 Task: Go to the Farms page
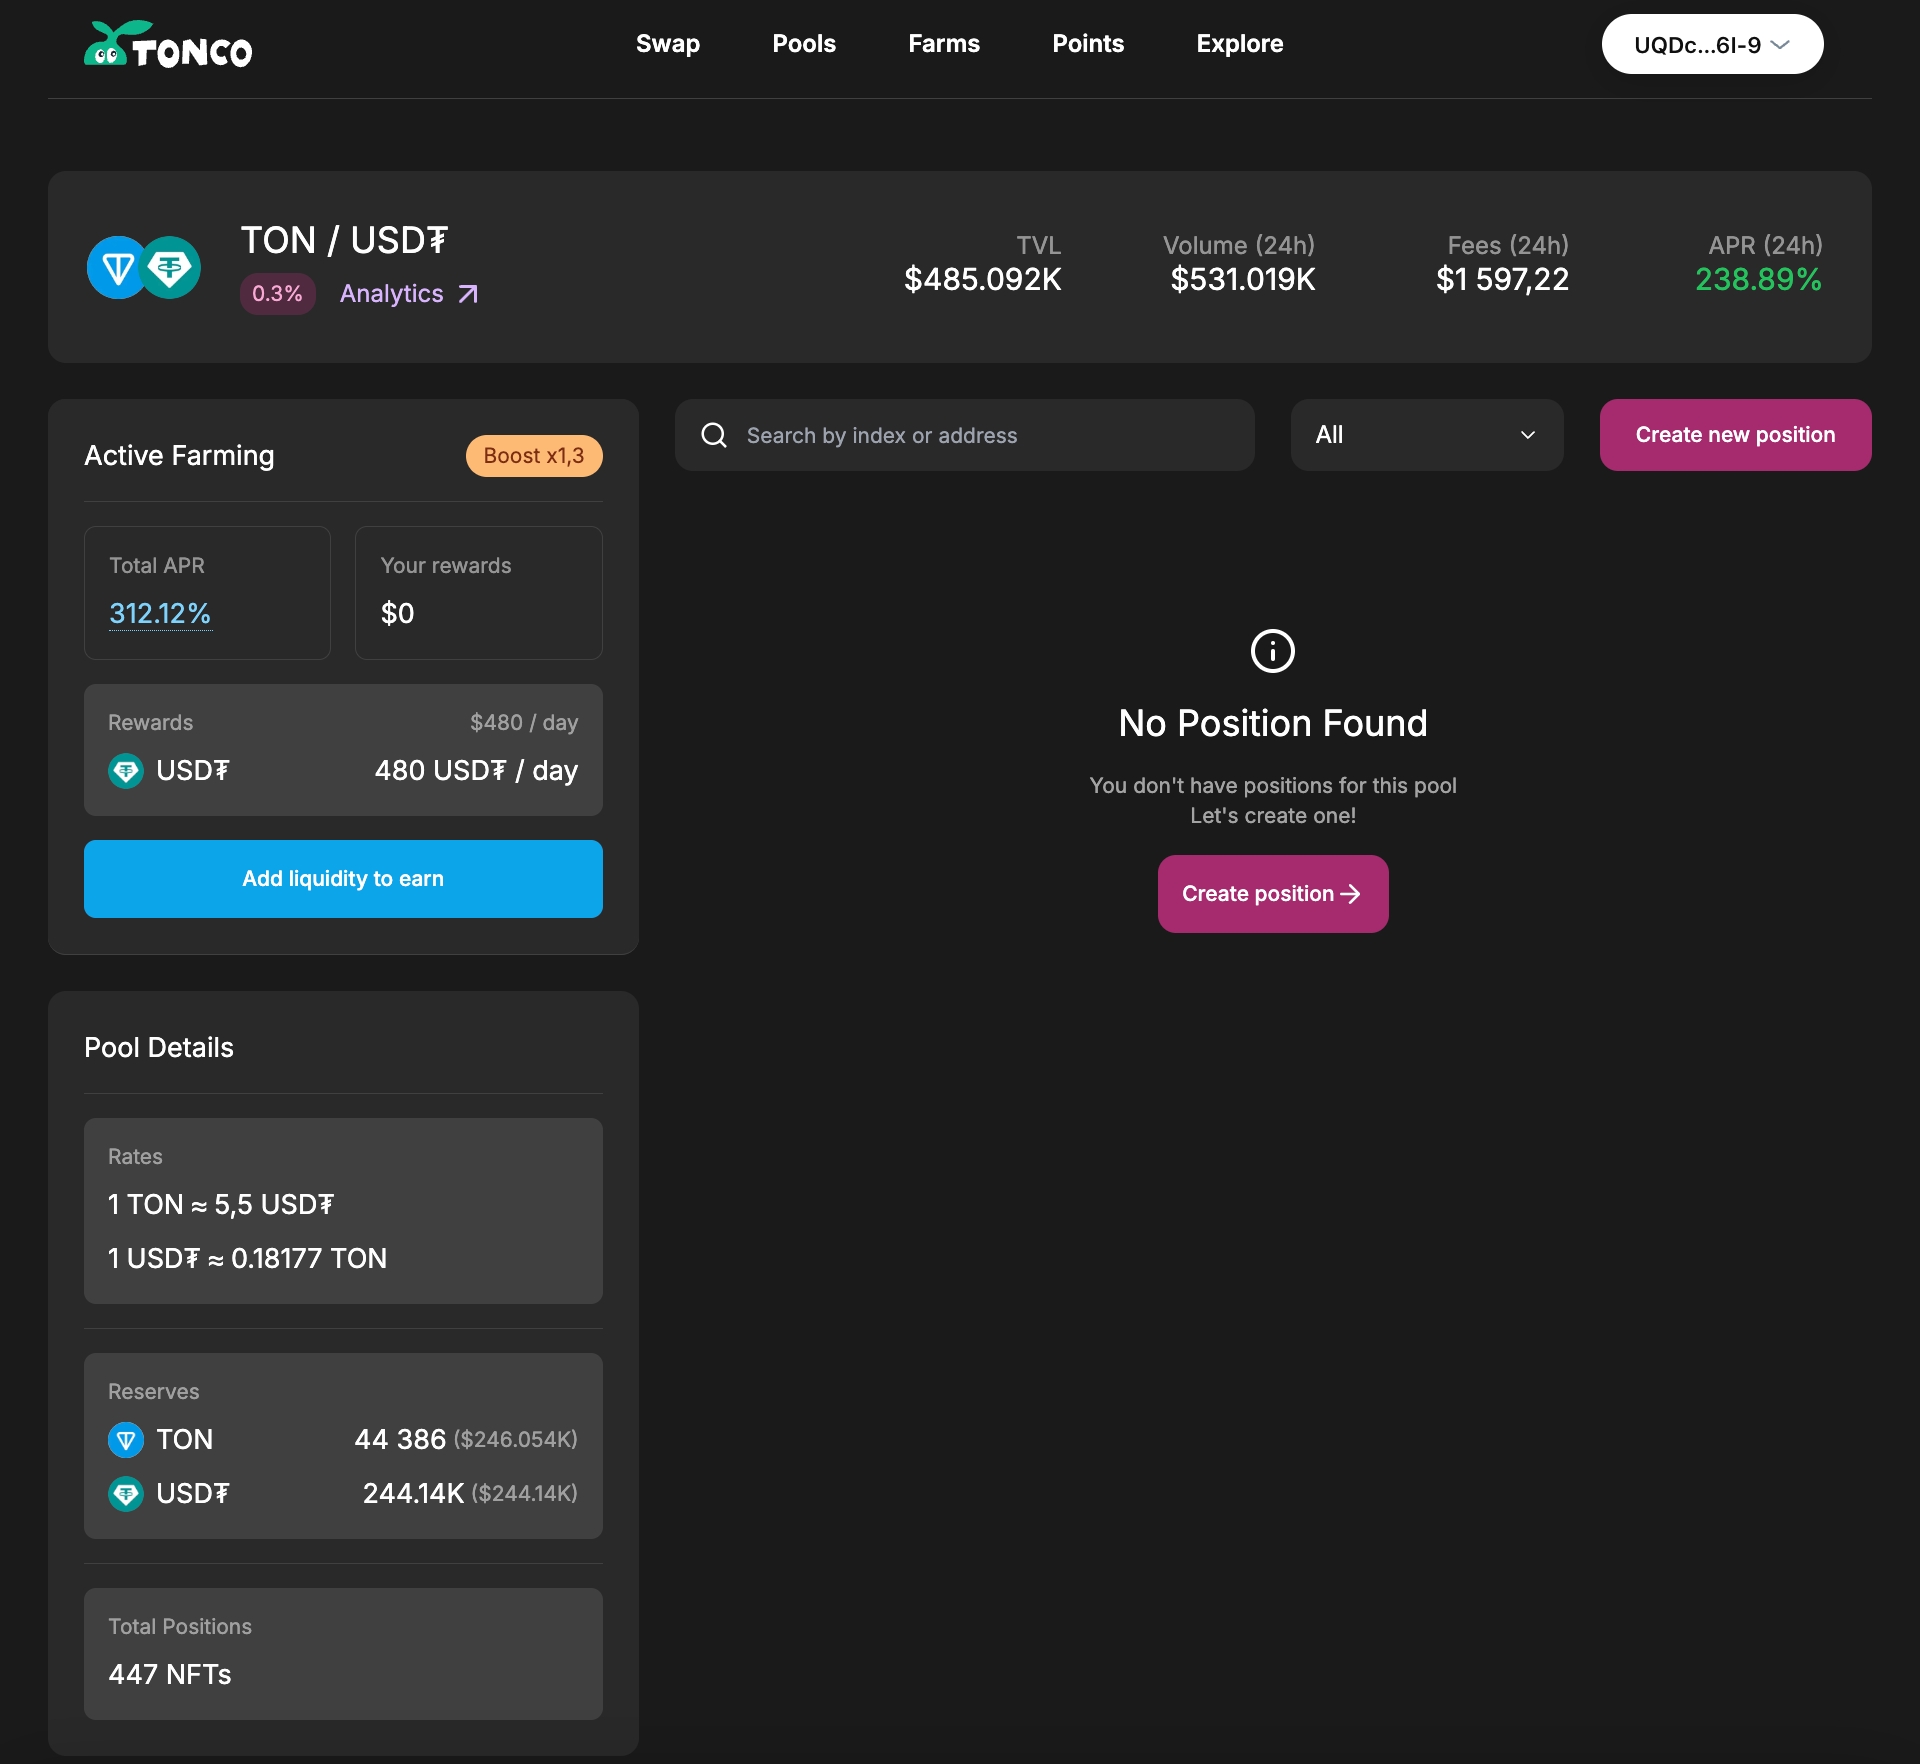(x=943, y=44)
